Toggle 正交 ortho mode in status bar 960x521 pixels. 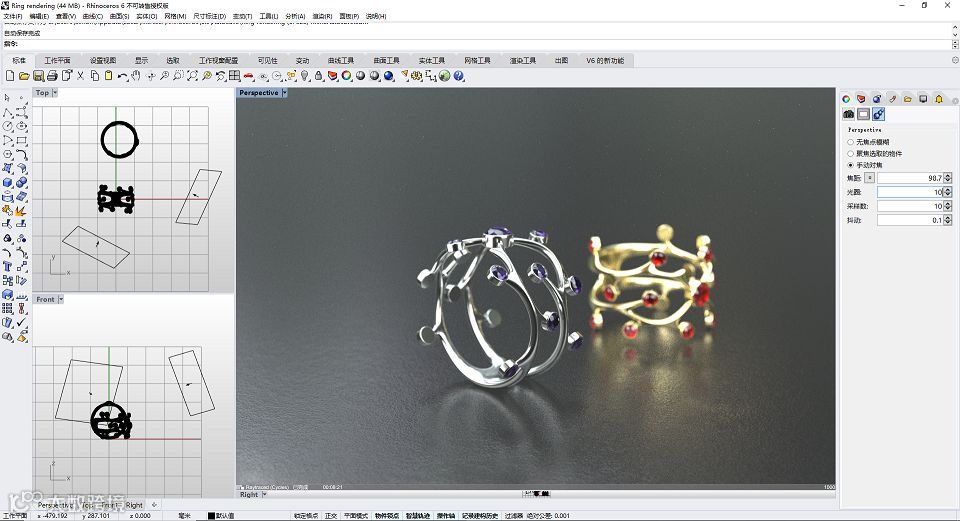(331, 516)
